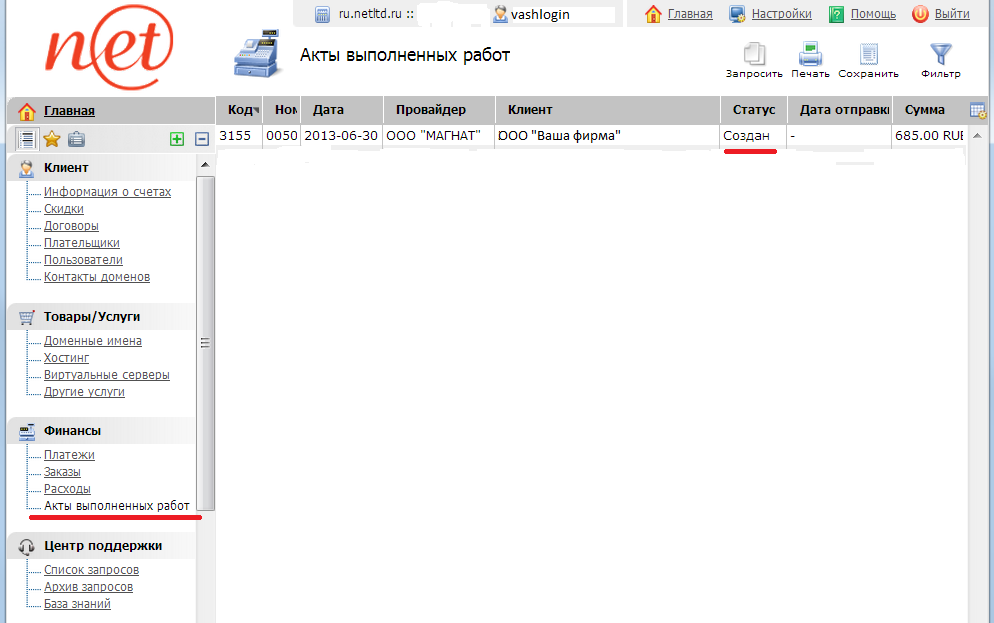This screenshot has height=623, width=994.
Task: Click the Сохранить document icon
Action: coord(868,55)
